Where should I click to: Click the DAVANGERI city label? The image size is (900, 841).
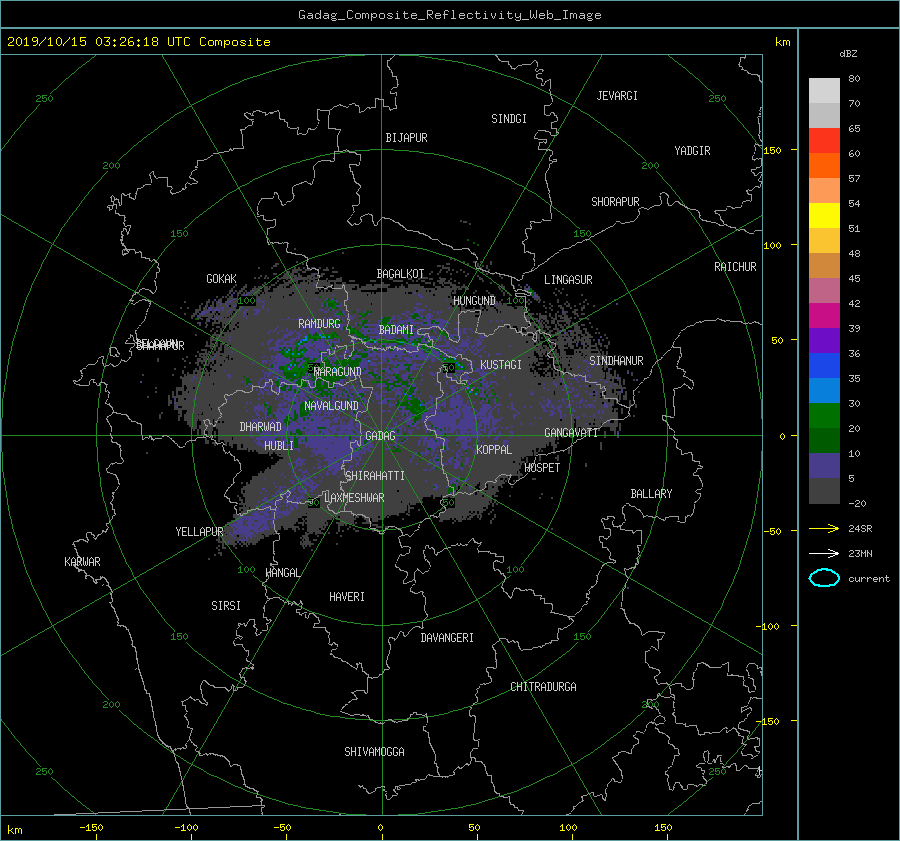pos(447,638)
